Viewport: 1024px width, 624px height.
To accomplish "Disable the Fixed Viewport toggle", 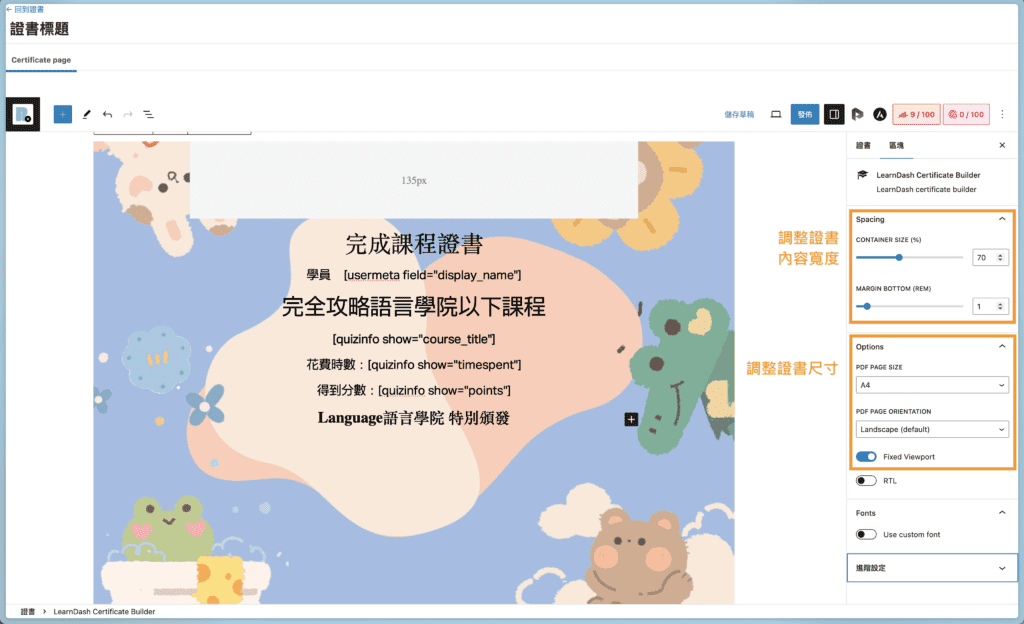I will 867,456.
